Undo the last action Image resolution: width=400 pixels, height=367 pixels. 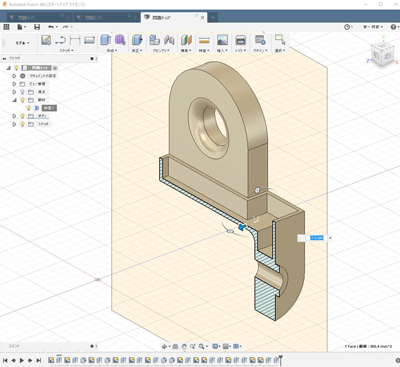(51, 27)
